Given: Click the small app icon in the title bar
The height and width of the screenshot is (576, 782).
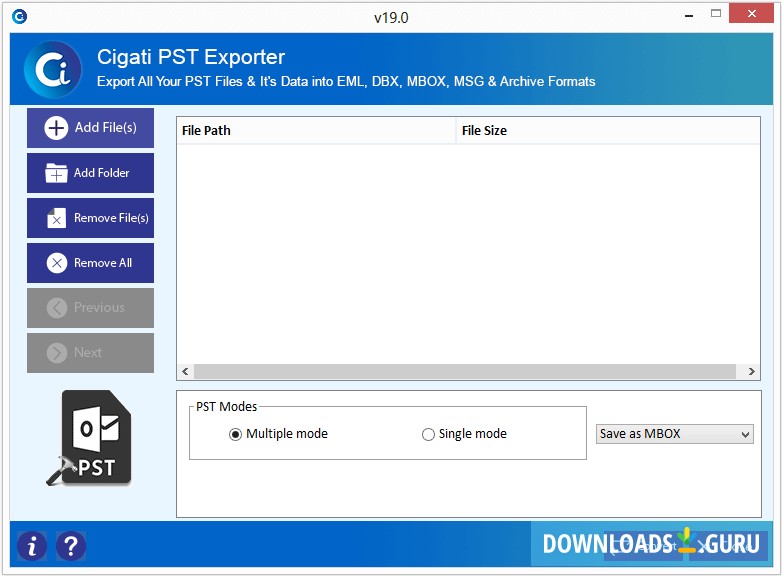Looking at the screenshot, I should 19,17.
